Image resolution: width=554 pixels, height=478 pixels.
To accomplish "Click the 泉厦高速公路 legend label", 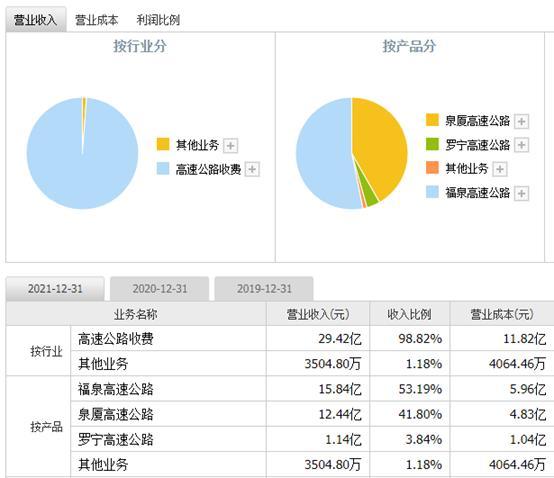I will click(x=478, y=121).
